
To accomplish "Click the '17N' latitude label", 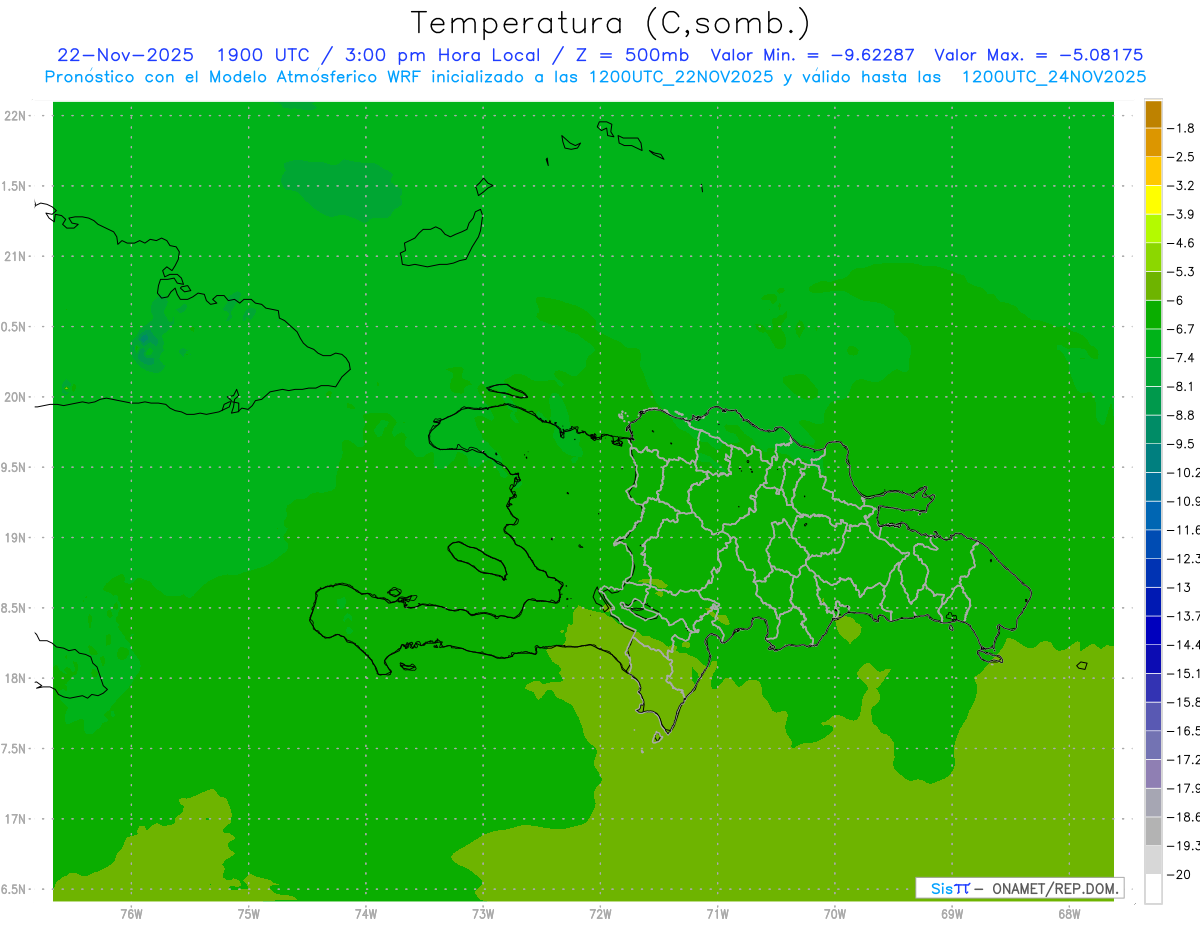I will click(16, 819).
